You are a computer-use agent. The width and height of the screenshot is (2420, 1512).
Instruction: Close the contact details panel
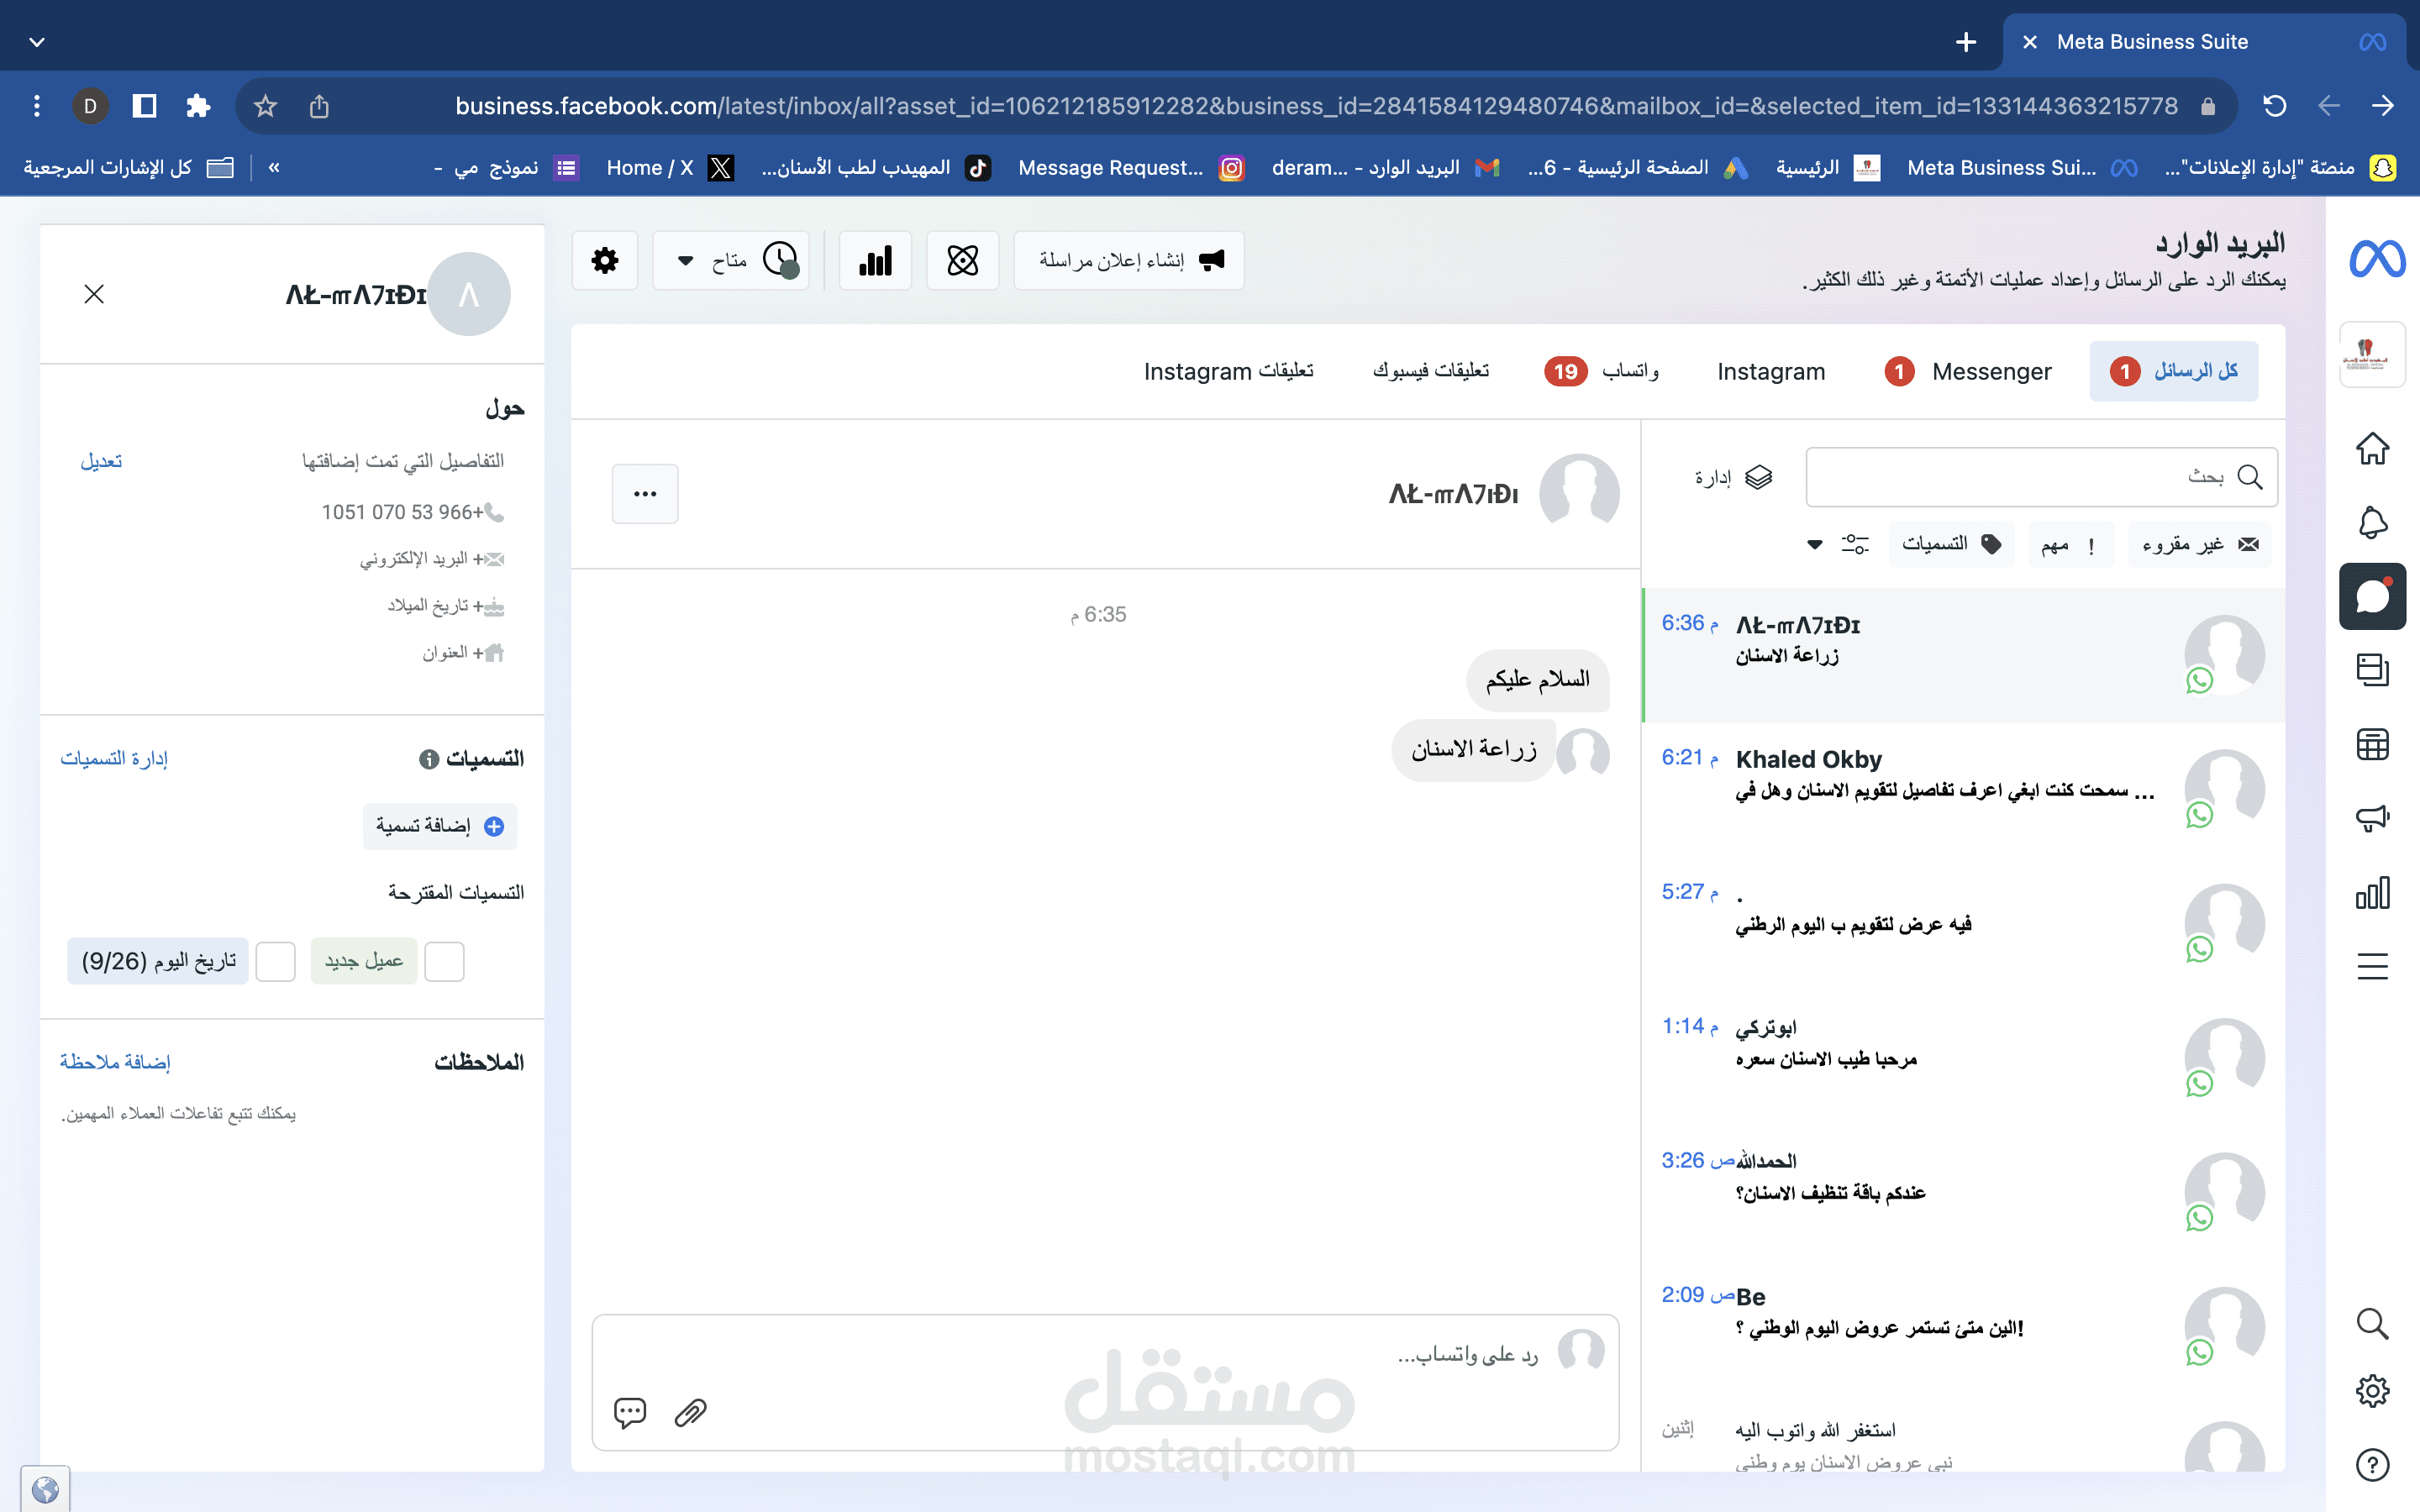tap(94, 294)
